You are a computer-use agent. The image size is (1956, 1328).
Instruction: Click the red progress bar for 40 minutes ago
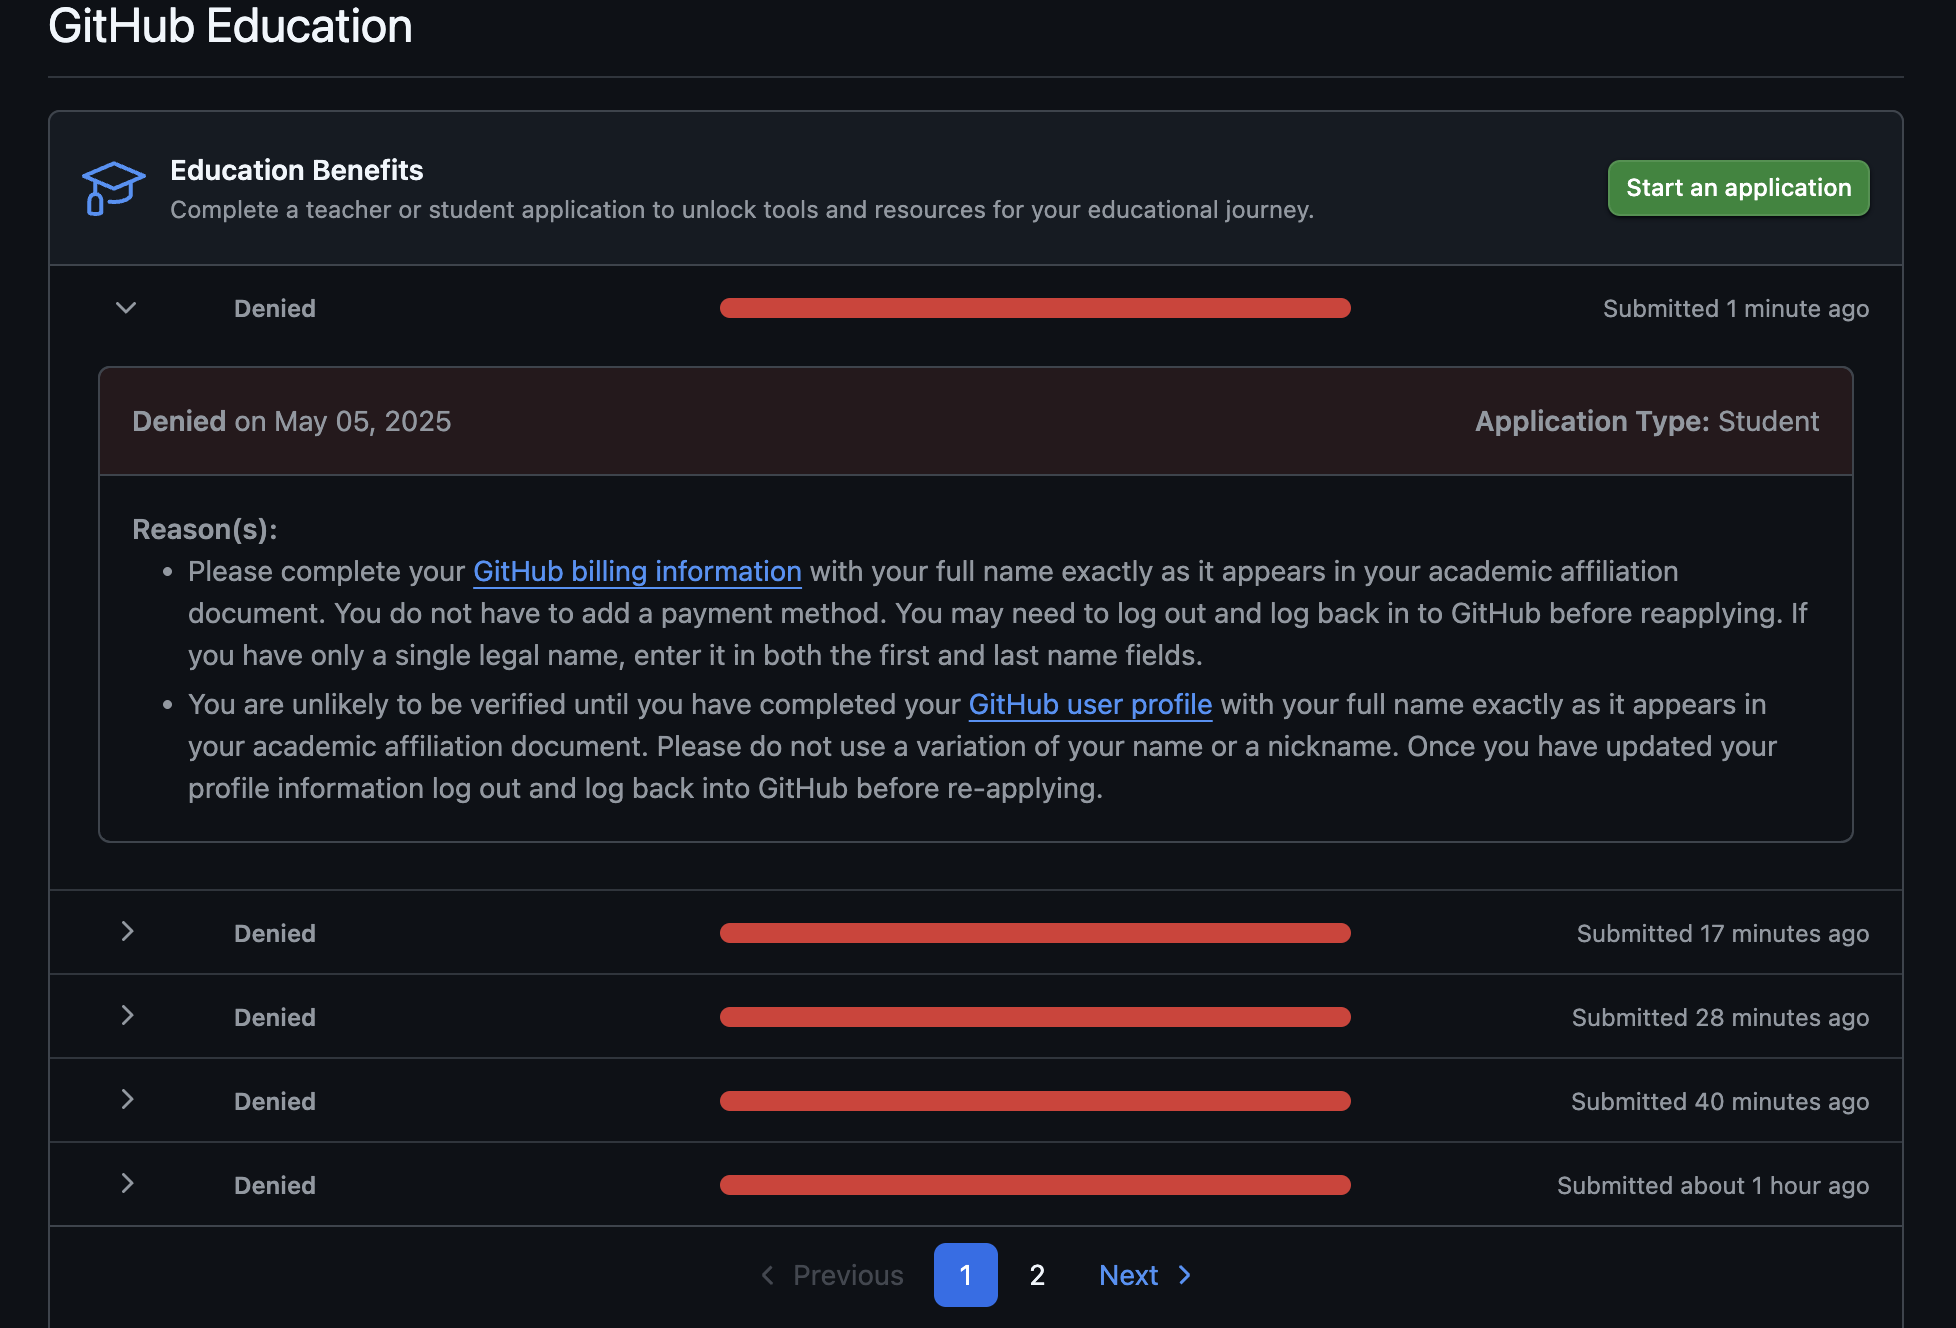(1035, 1101)
